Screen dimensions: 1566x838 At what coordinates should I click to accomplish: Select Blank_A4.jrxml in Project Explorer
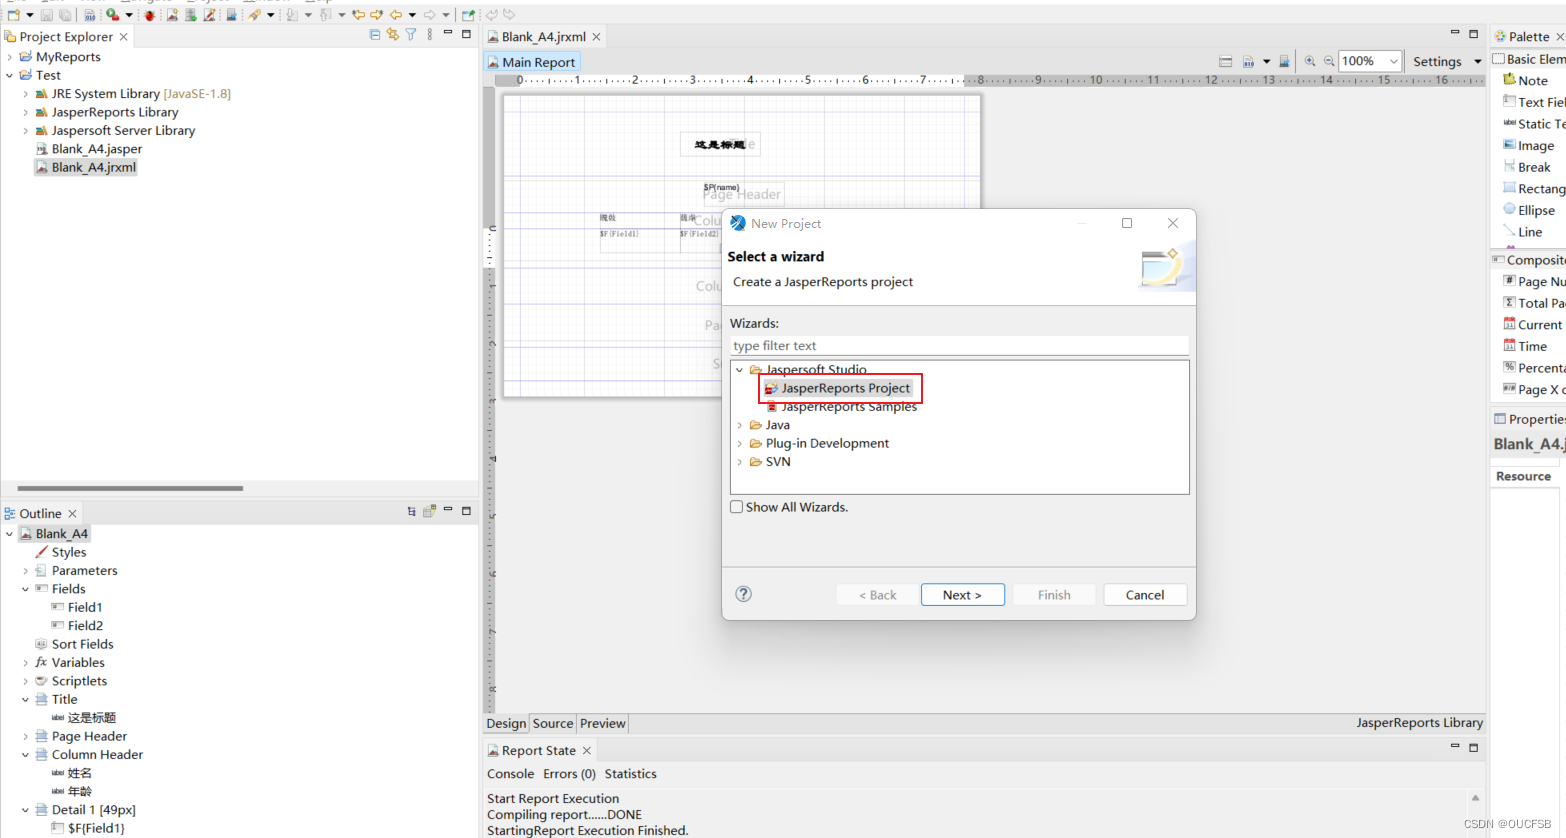click(x=86, y=167)
